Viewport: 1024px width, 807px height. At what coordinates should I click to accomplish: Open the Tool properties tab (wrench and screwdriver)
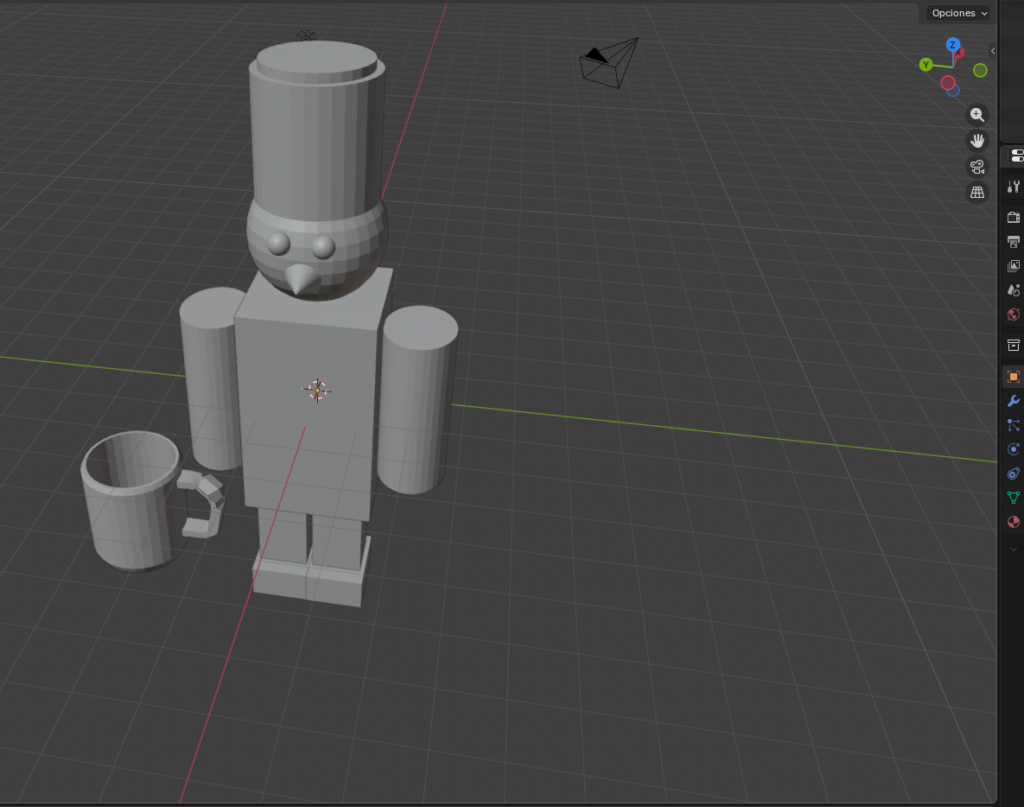(1013, 187)
